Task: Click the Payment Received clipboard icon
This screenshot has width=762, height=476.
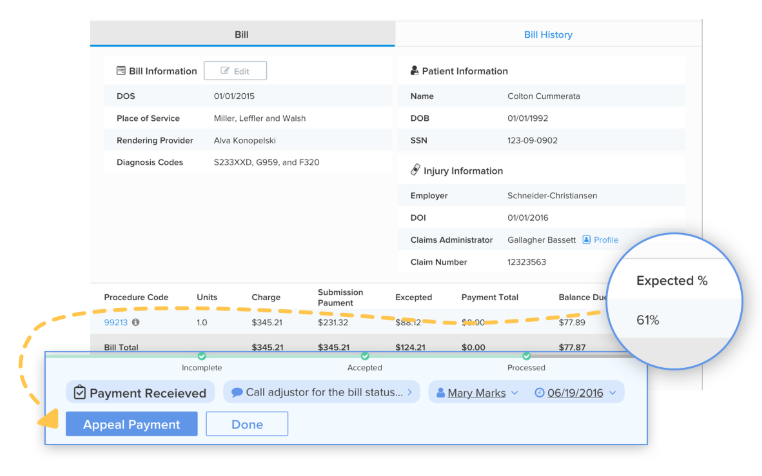Action: click(x=80, y=393)
